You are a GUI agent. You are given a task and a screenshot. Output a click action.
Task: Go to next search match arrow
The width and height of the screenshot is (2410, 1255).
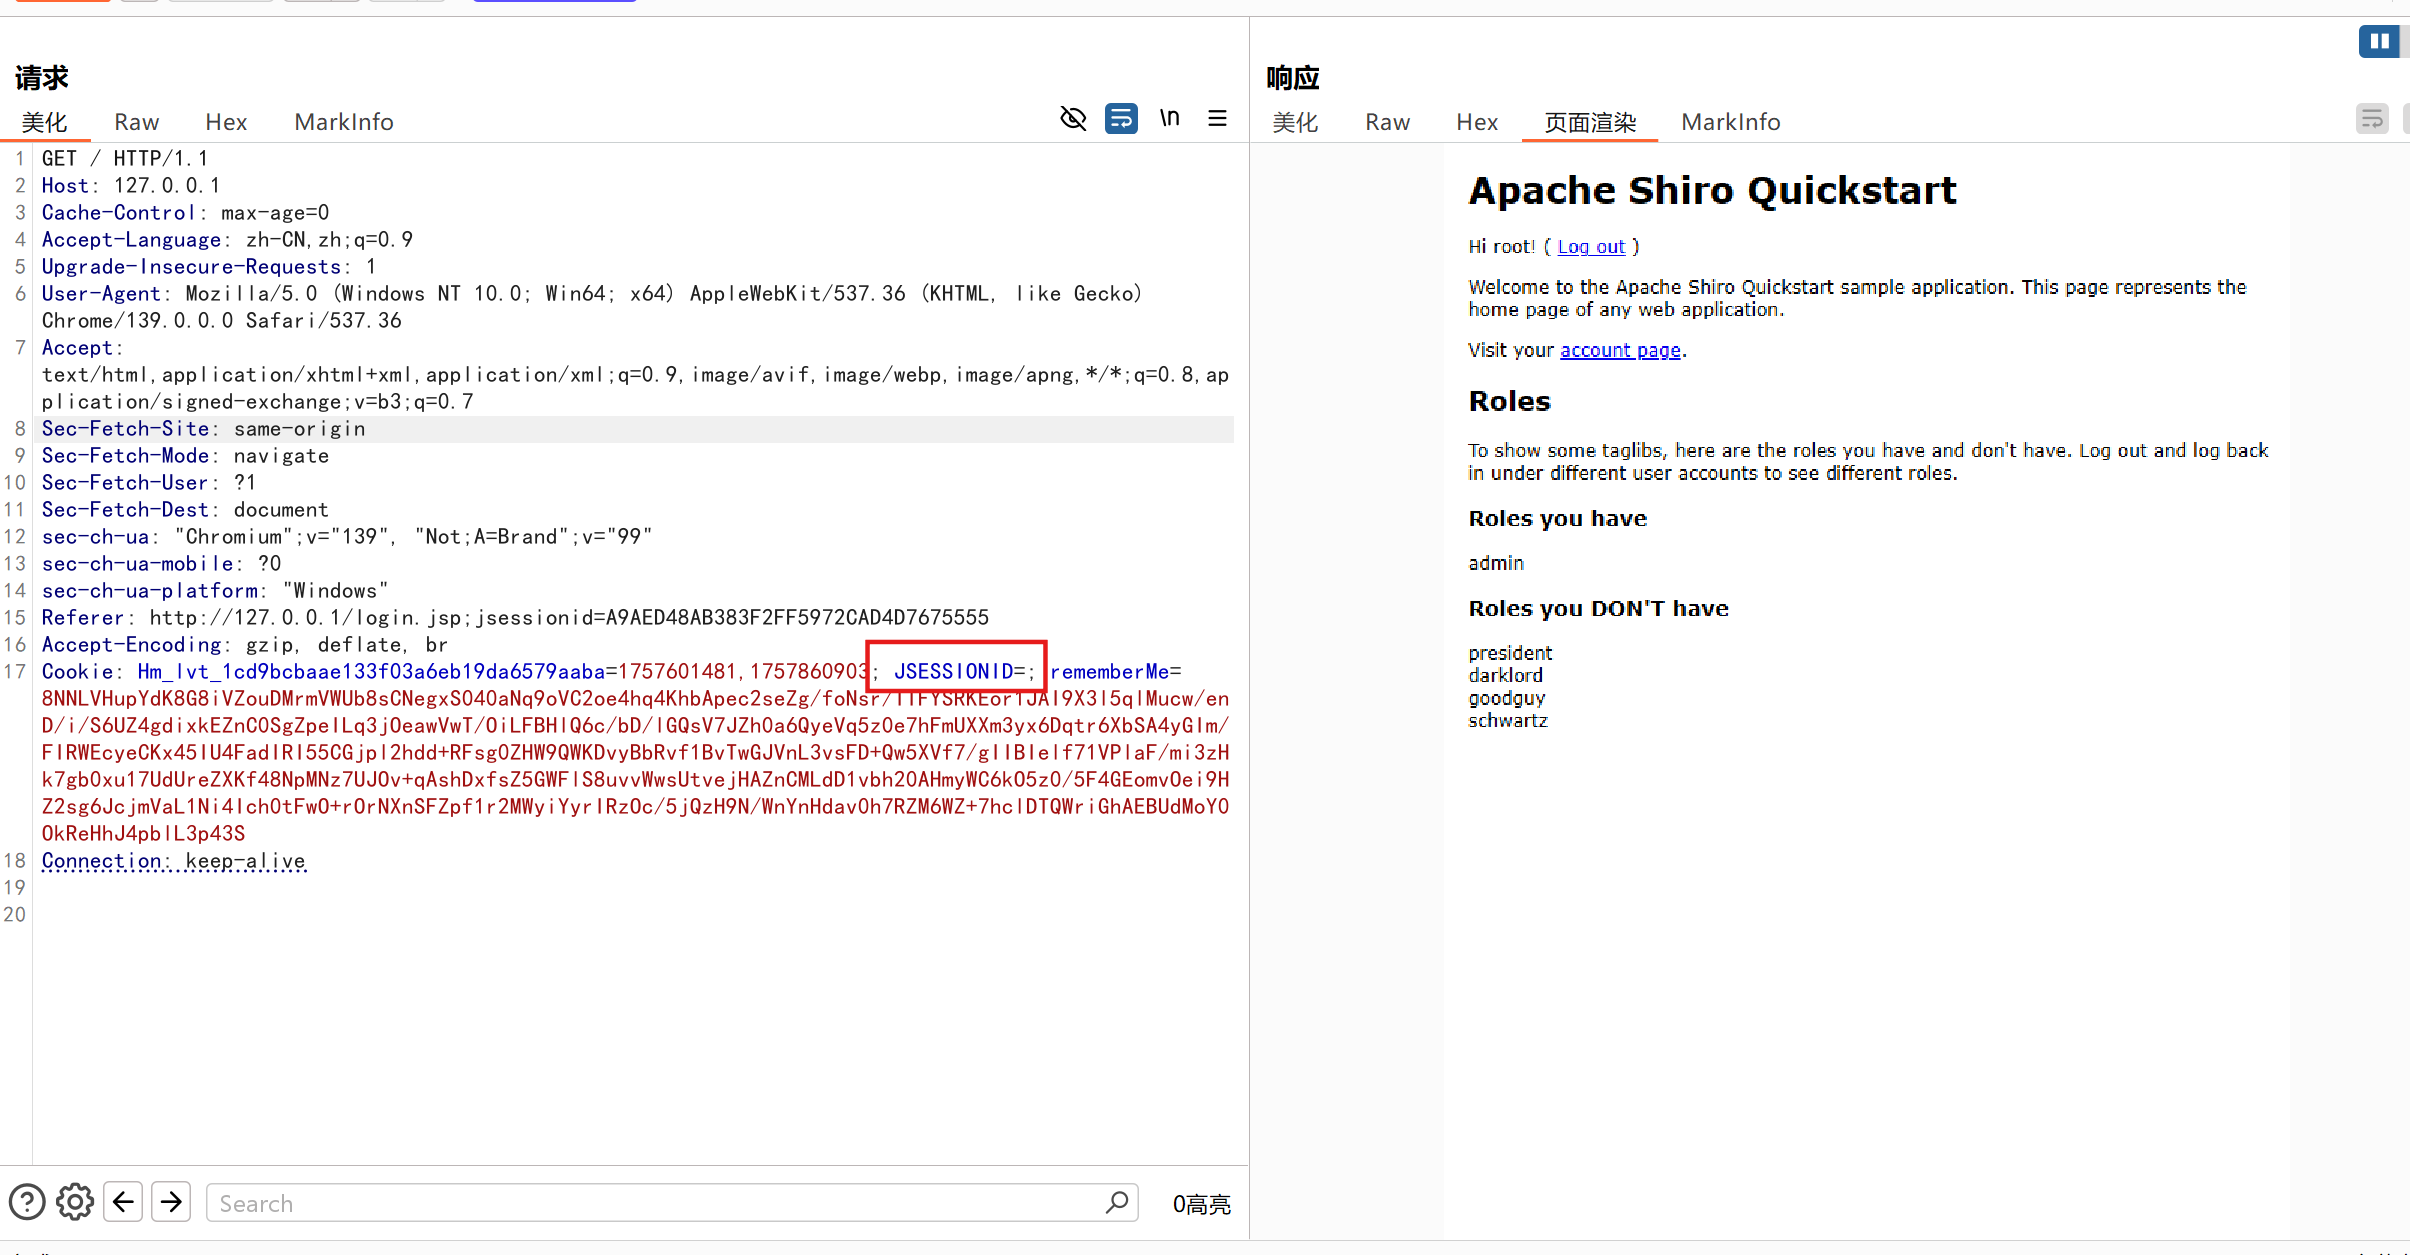point(171,1202)
